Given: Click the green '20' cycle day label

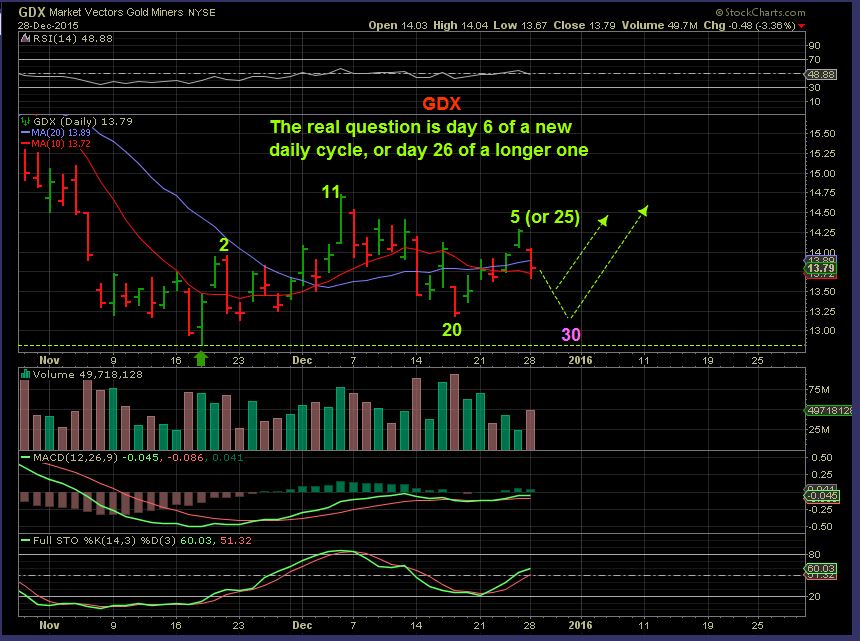Looking at the screenshot, I should point(452,330).
